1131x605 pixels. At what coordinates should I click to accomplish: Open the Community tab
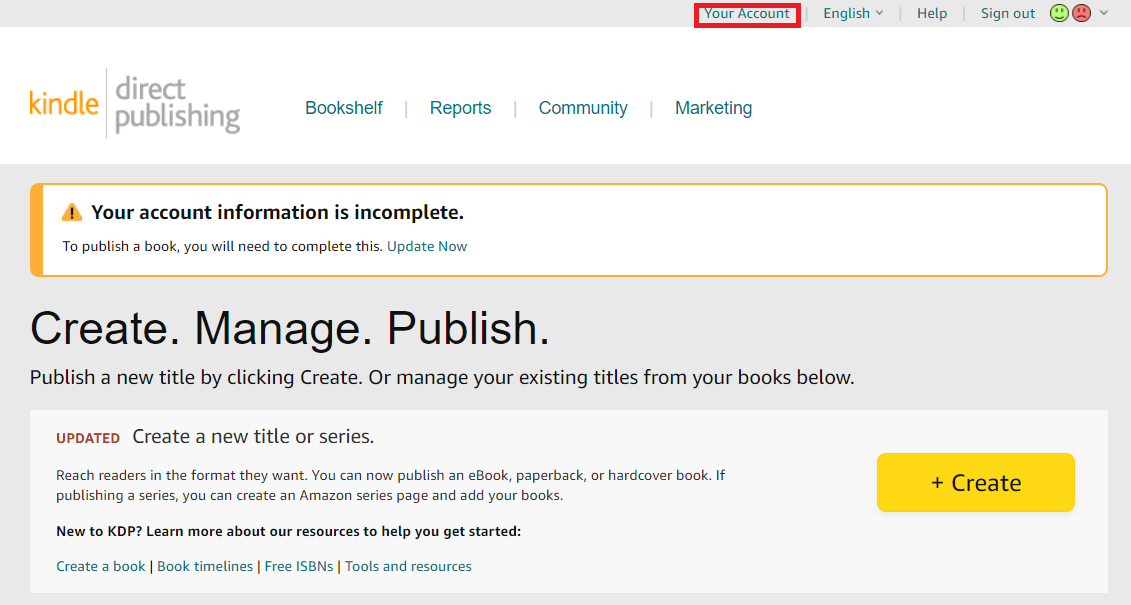pyautogui.click(x=583, y=108)
